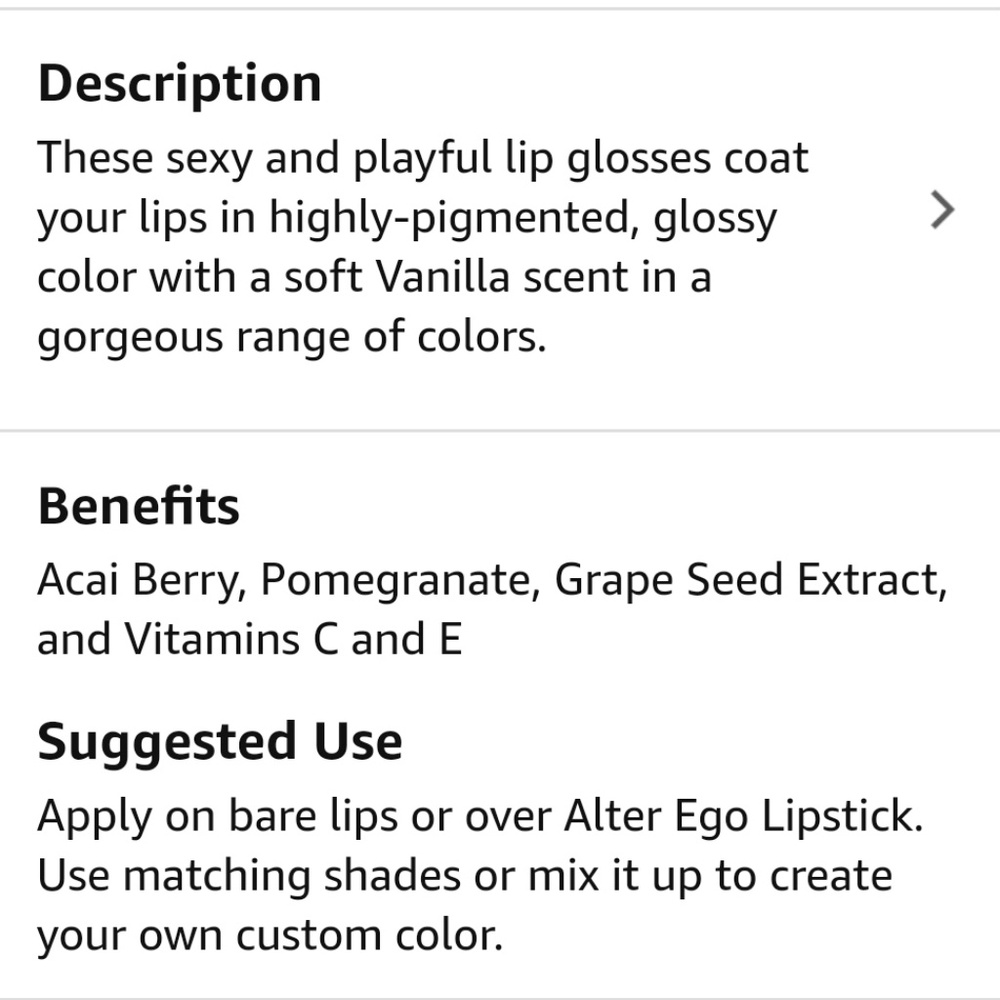Screen dimensions: 1000x1000
Task: Click the Benefits heading
Action: click(139, 507)
